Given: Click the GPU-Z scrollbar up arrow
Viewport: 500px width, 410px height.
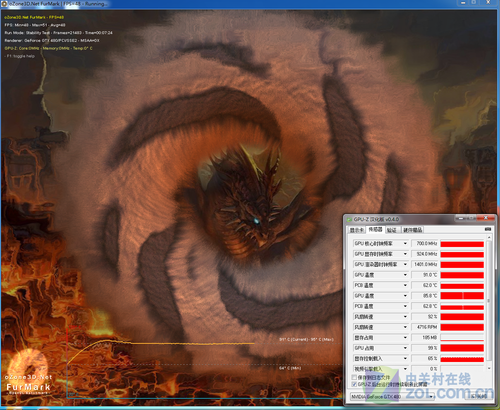Looking at the screenshot, I should (x=489, y=237).
